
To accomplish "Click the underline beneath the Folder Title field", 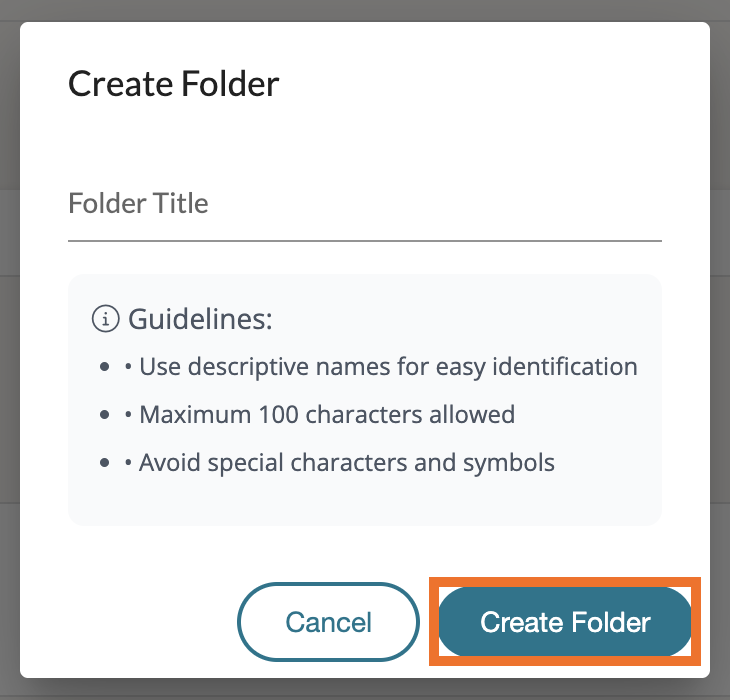I will coord(364,240).
